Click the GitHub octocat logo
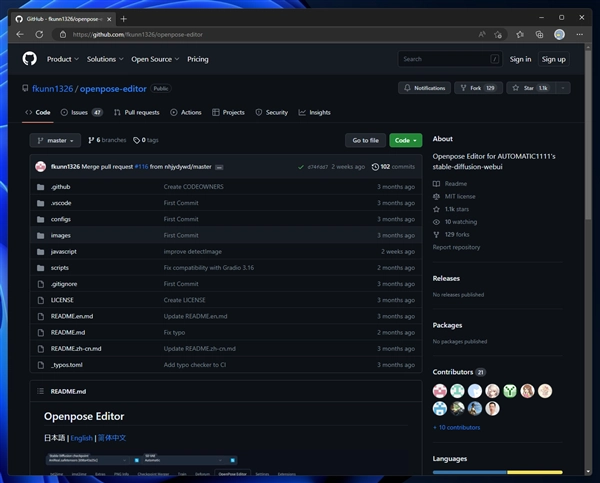 [29, 59]
